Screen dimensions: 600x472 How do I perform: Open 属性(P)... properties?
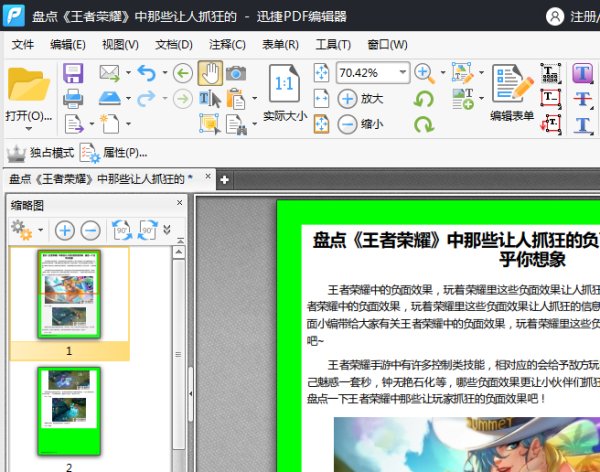(113, 153)
